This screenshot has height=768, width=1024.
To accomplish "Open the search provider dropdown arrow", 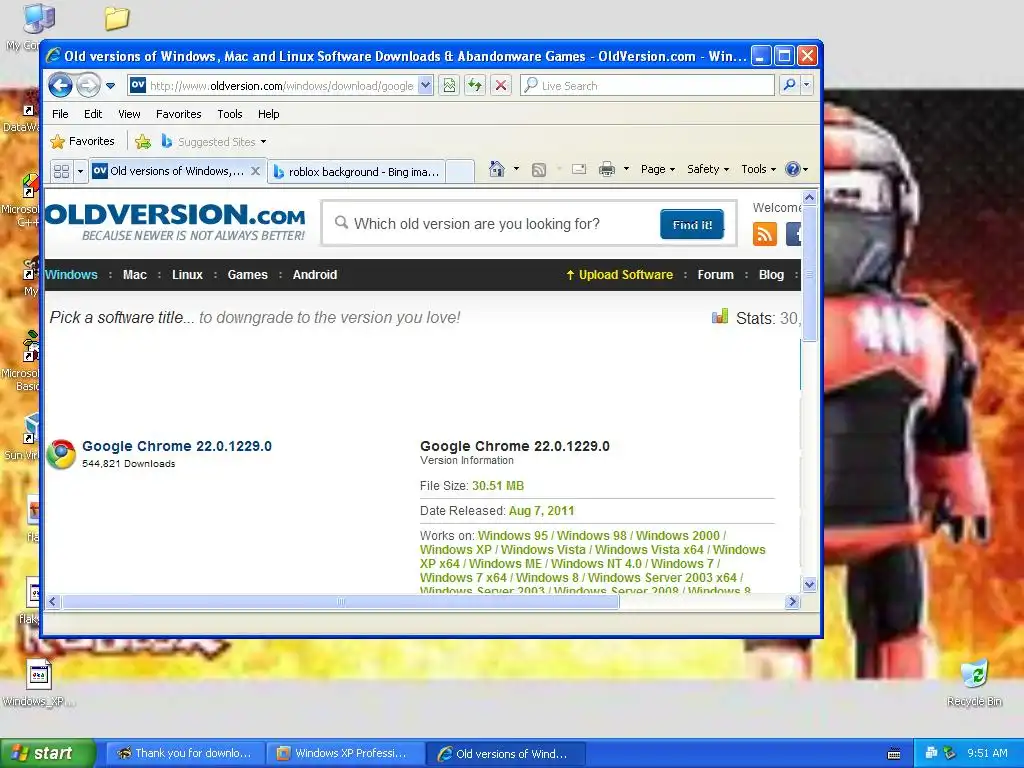I will (807, 86).
